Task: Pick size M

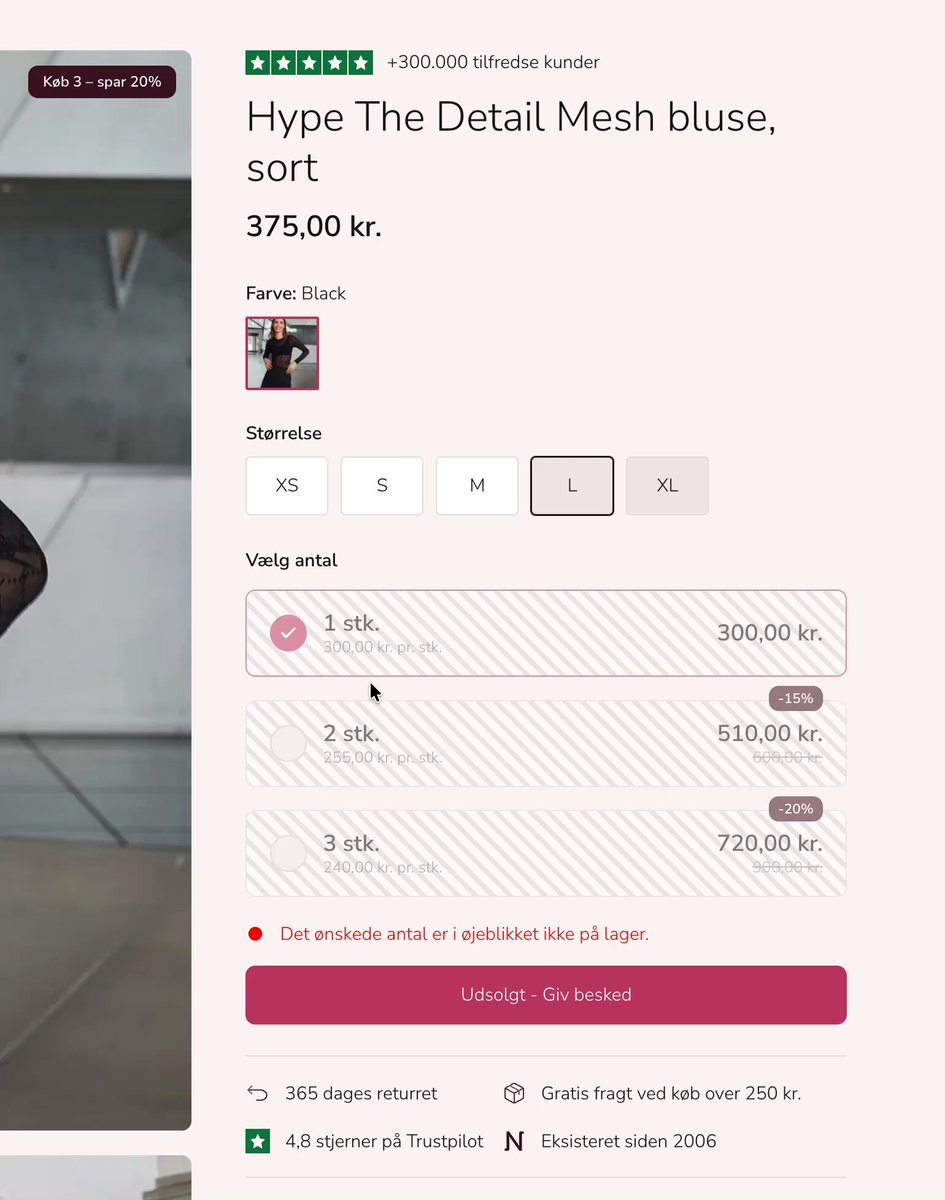Action: [477, 486]
